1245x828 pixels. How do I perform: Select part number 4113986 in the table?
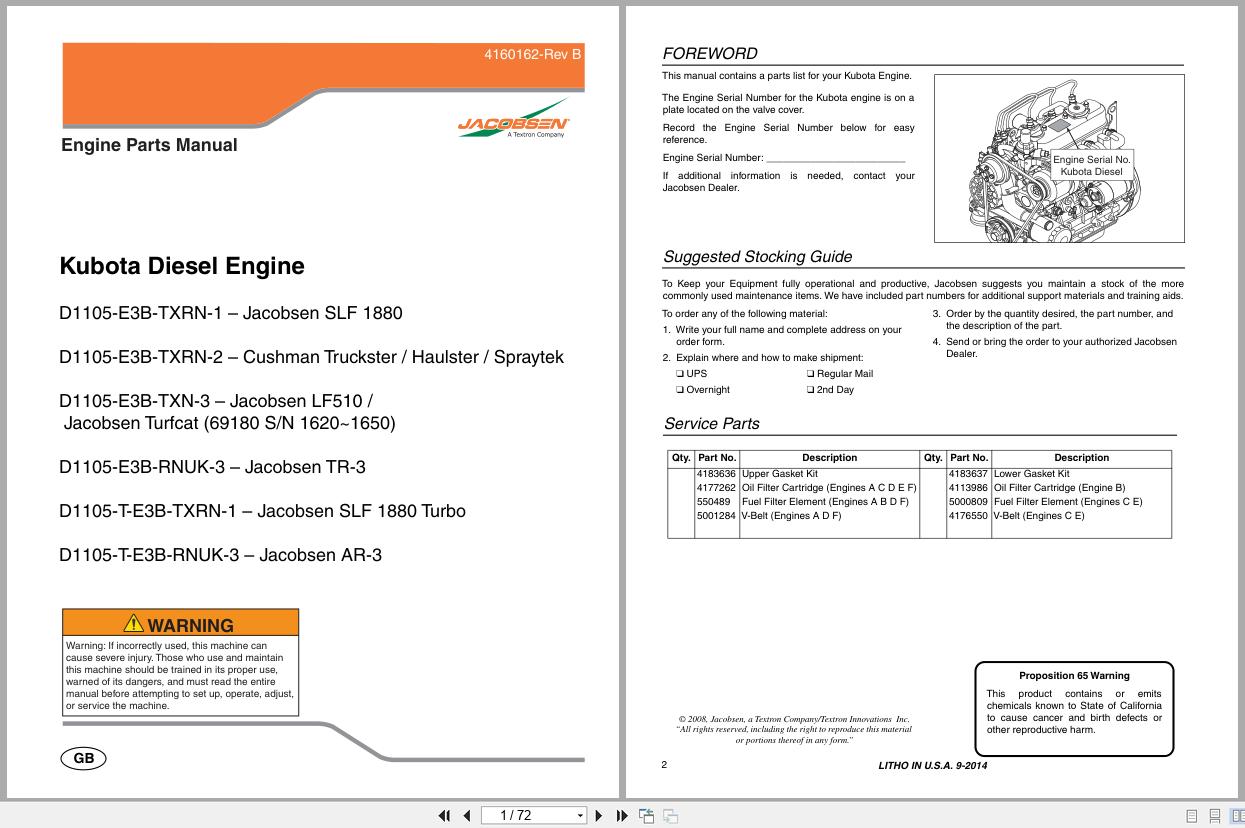[x=968, y=488]
